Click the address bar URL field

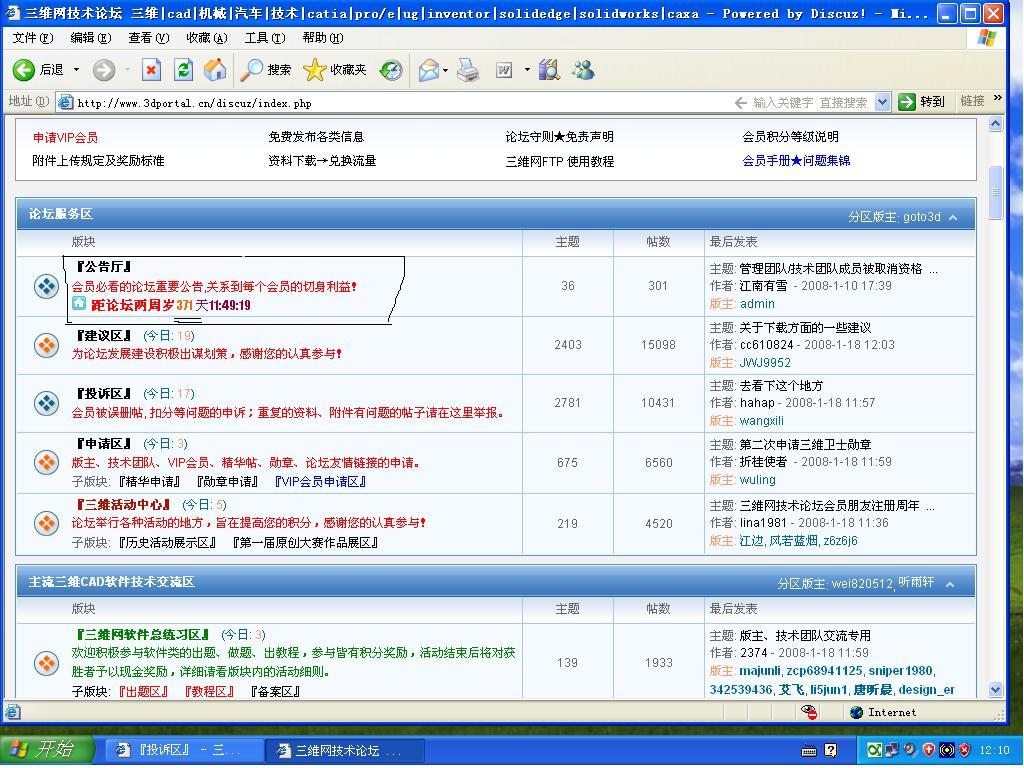tap(392, 103)
